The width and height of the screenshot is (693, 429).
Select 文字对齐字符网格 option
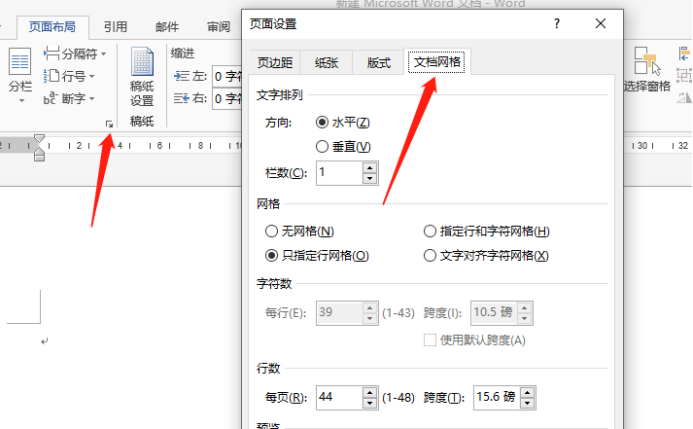pos(486,255)
